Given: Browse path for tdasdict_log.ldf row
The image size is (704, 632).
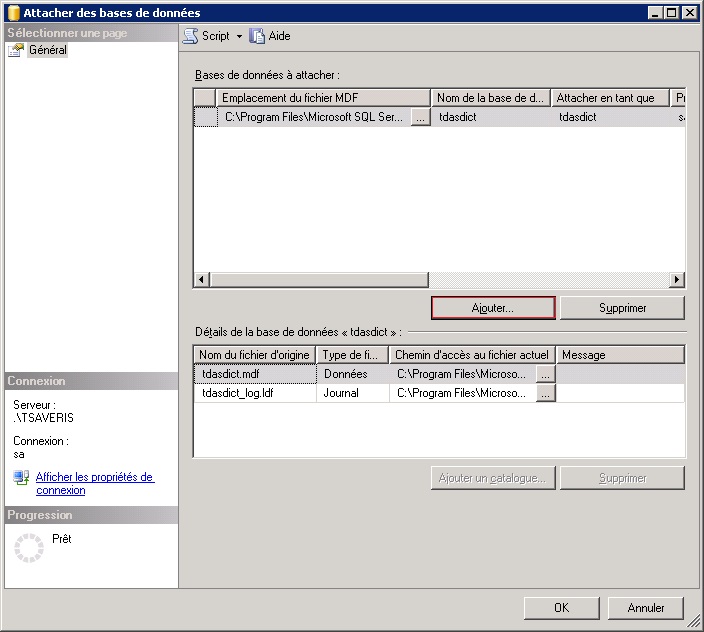Looking at the screenshot, I should [546, 393].
